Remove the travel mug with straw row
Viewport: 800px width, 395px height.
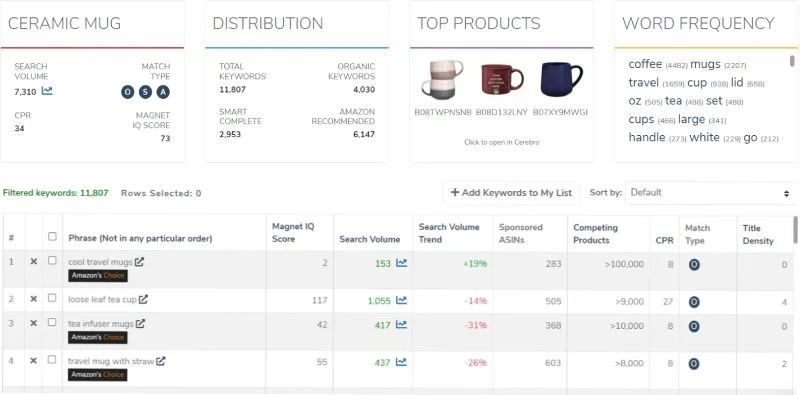pos(34,360)
